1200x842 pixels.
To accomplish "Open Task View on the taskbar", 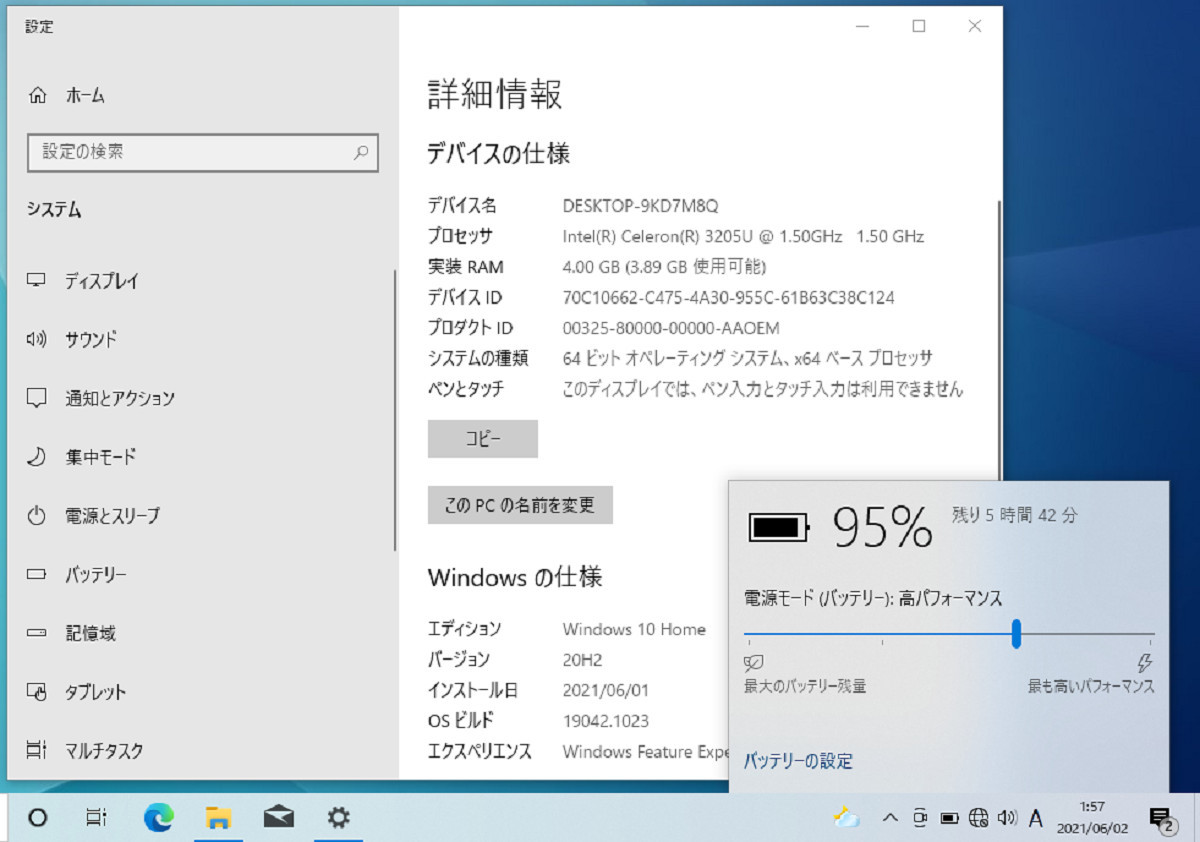I will coord(96,818).
